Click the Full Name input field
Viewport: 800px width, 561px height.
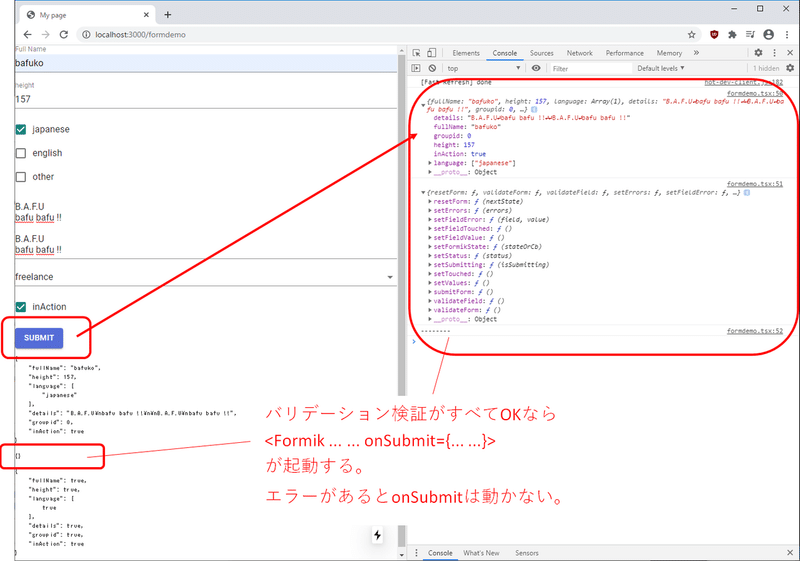click(x=206, y=63)
